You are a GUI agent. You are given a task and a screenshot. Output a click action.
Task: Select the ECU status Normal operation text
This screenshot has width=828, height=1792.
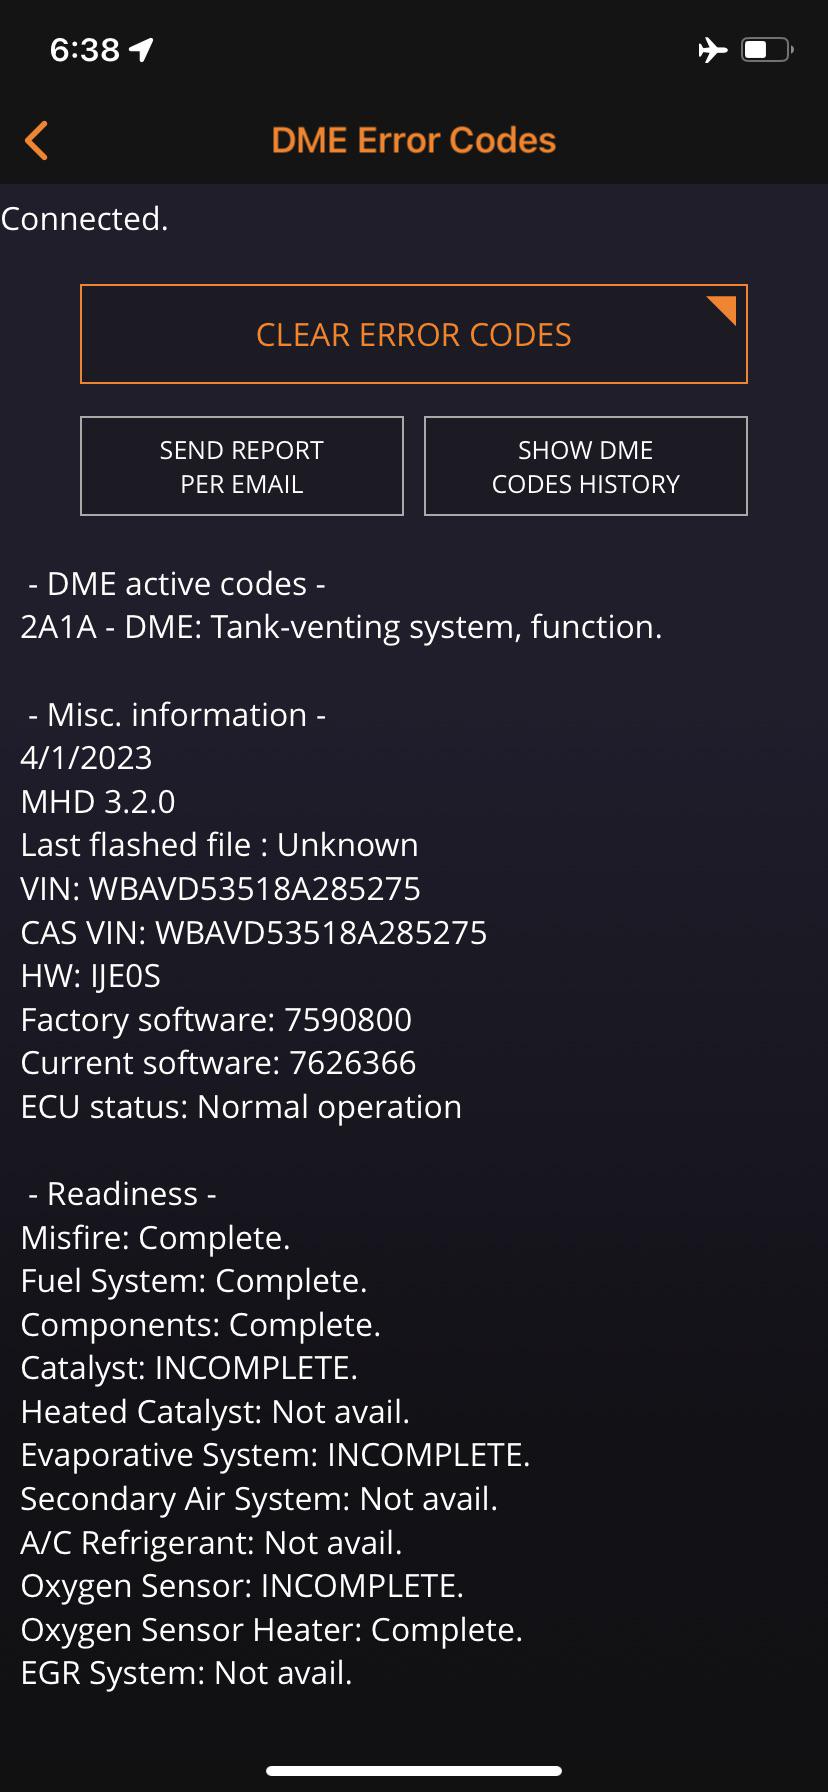(x=240, y=1106)
